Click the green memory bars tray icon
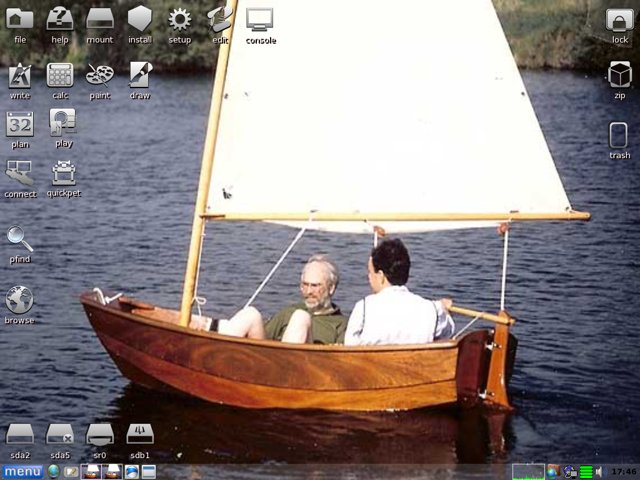 click(x=586, y=472)
